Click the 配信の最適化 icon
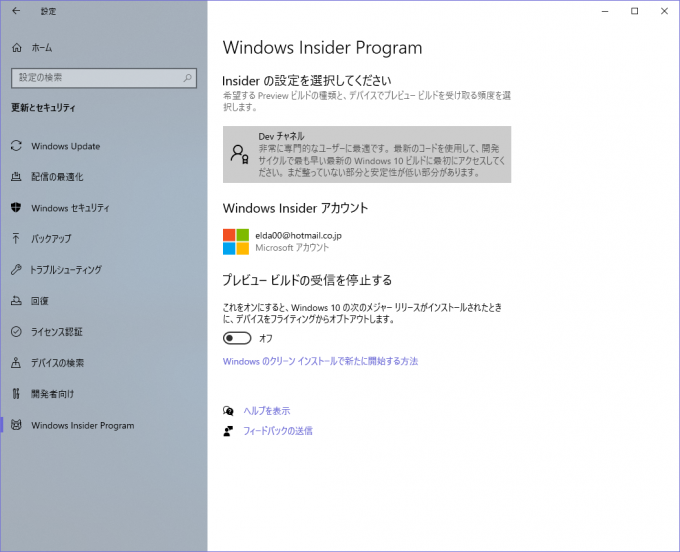 coord(16,176)
